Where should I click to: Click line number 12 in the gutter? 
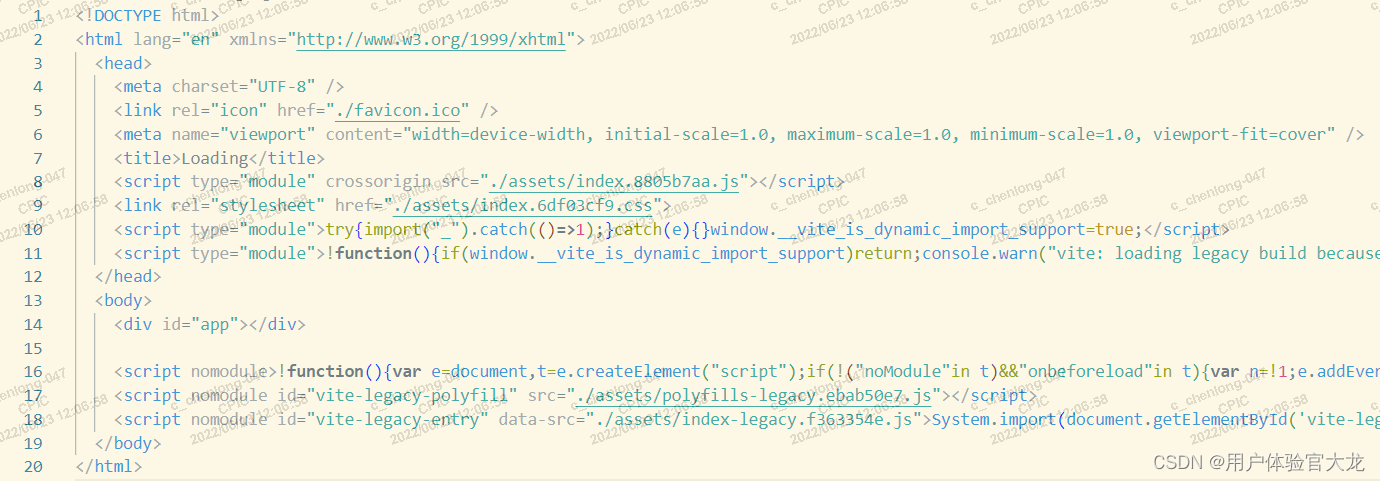point(34,277)
